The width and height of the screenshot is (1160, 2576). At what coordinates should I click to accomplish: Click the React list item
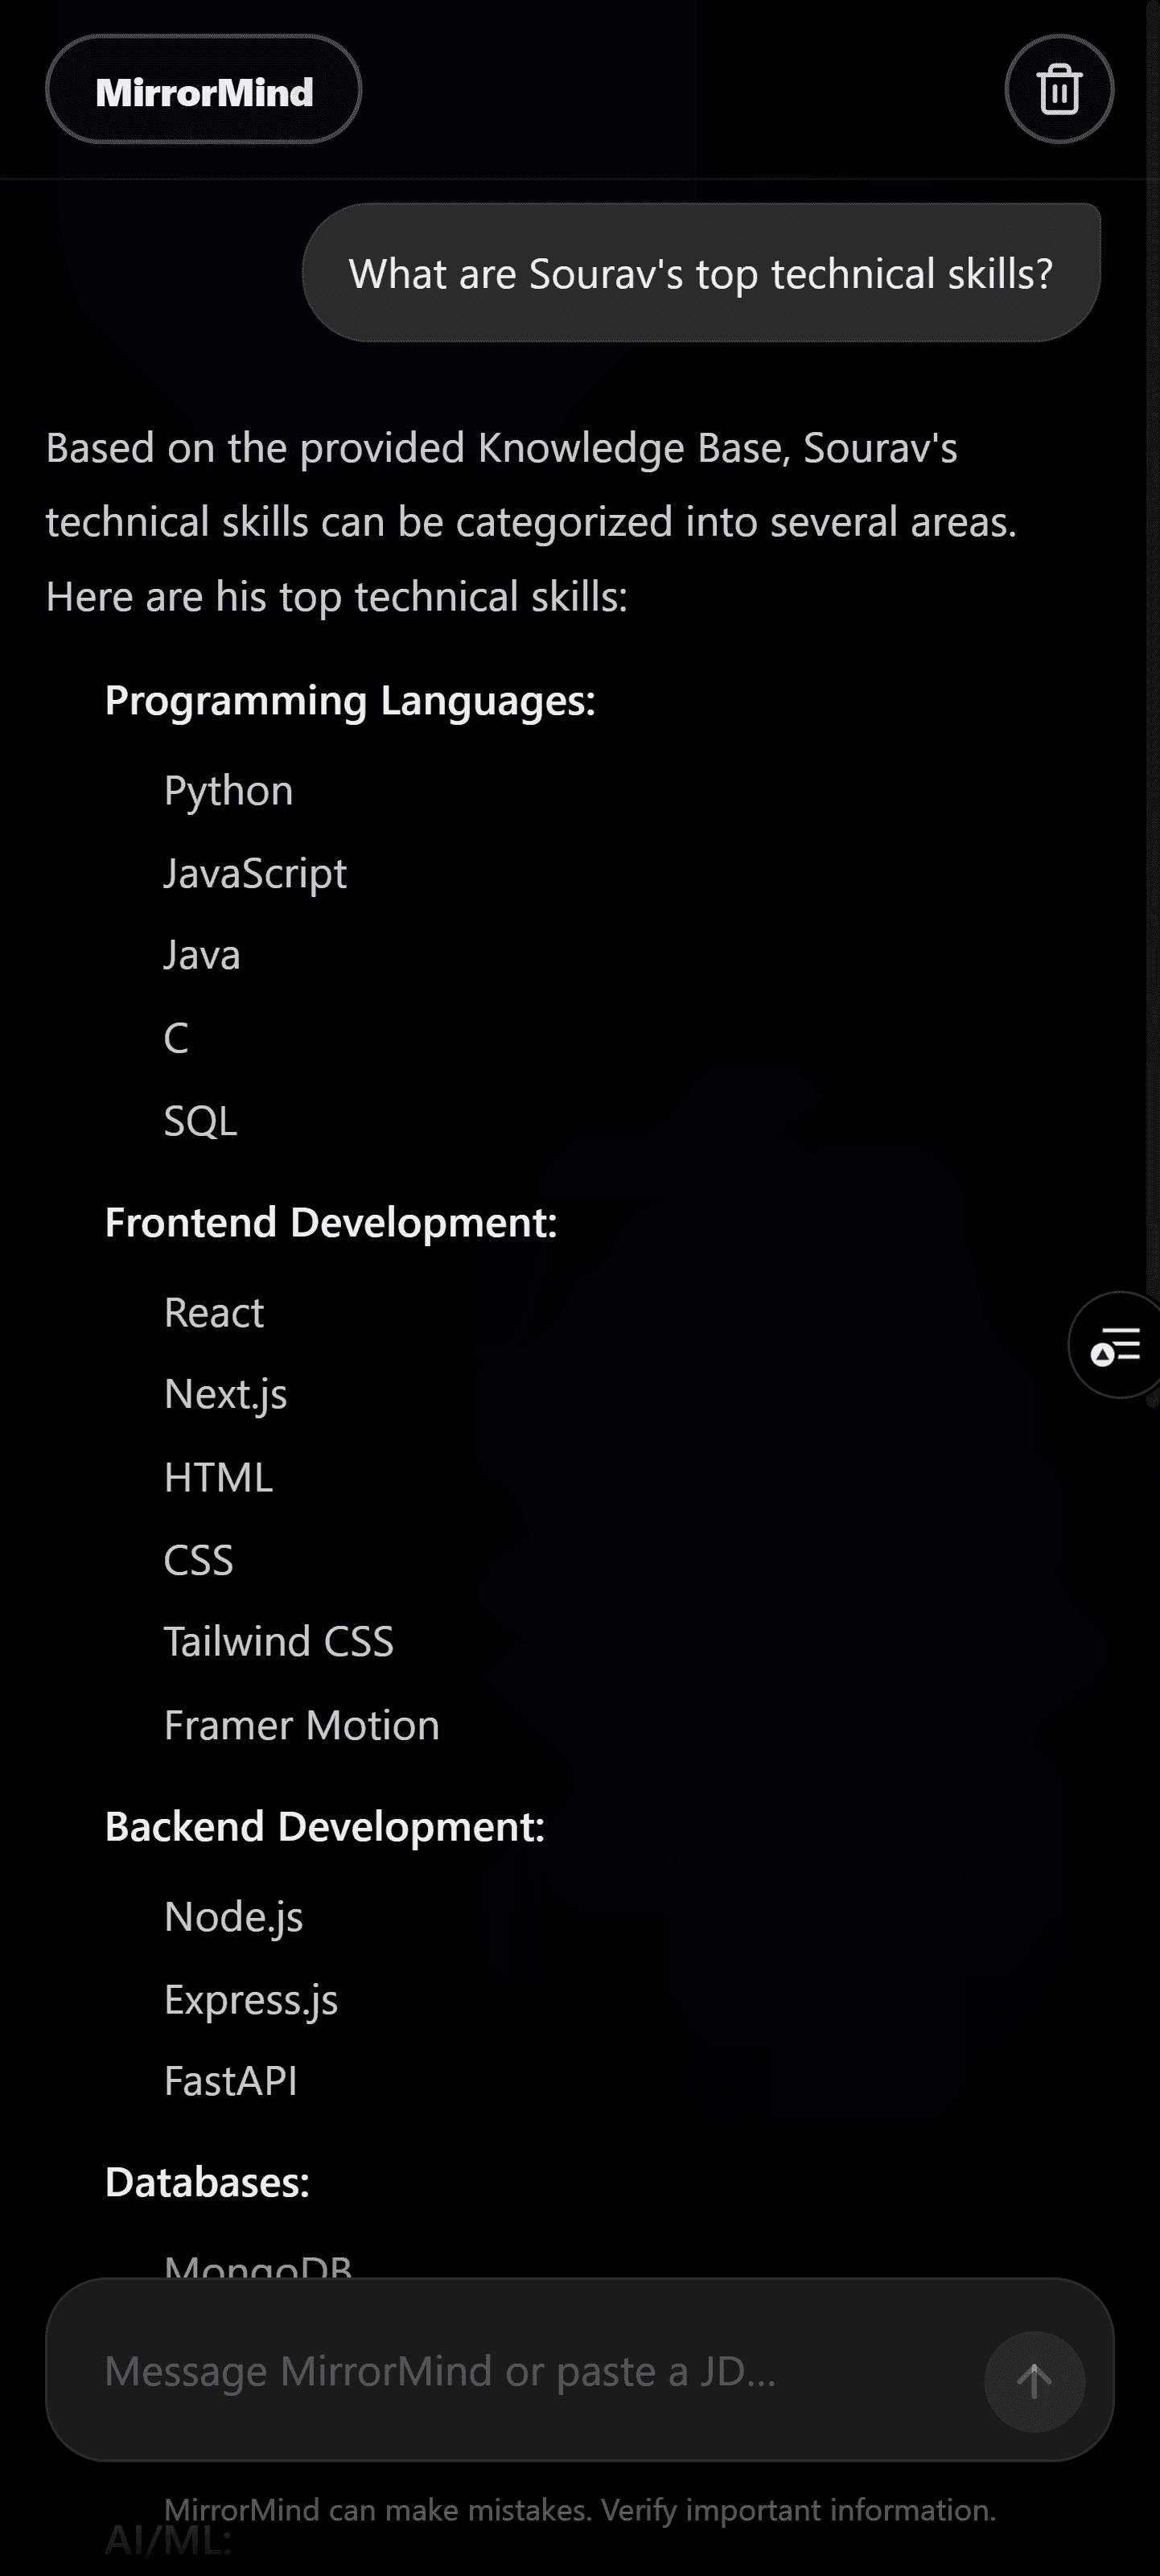[x=214, y=1313]
